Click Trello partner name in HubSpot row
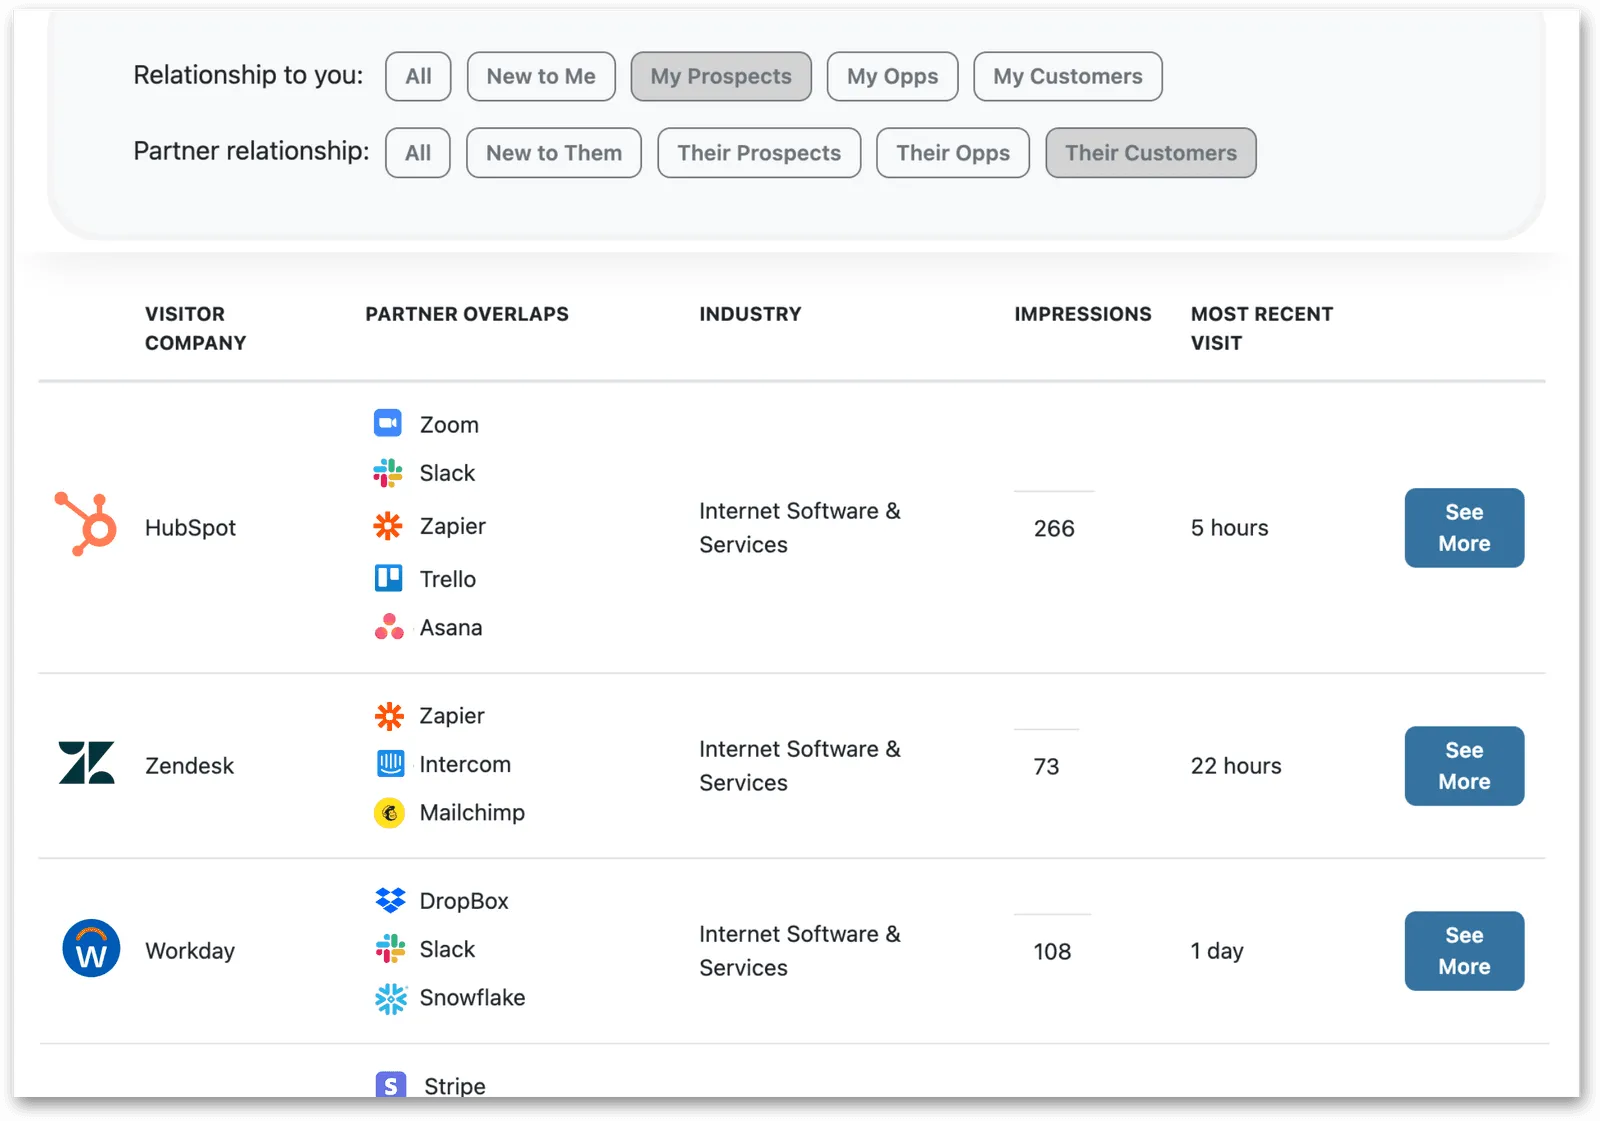The width and height of the screenshot is (1600, 1121). (448, 579)
